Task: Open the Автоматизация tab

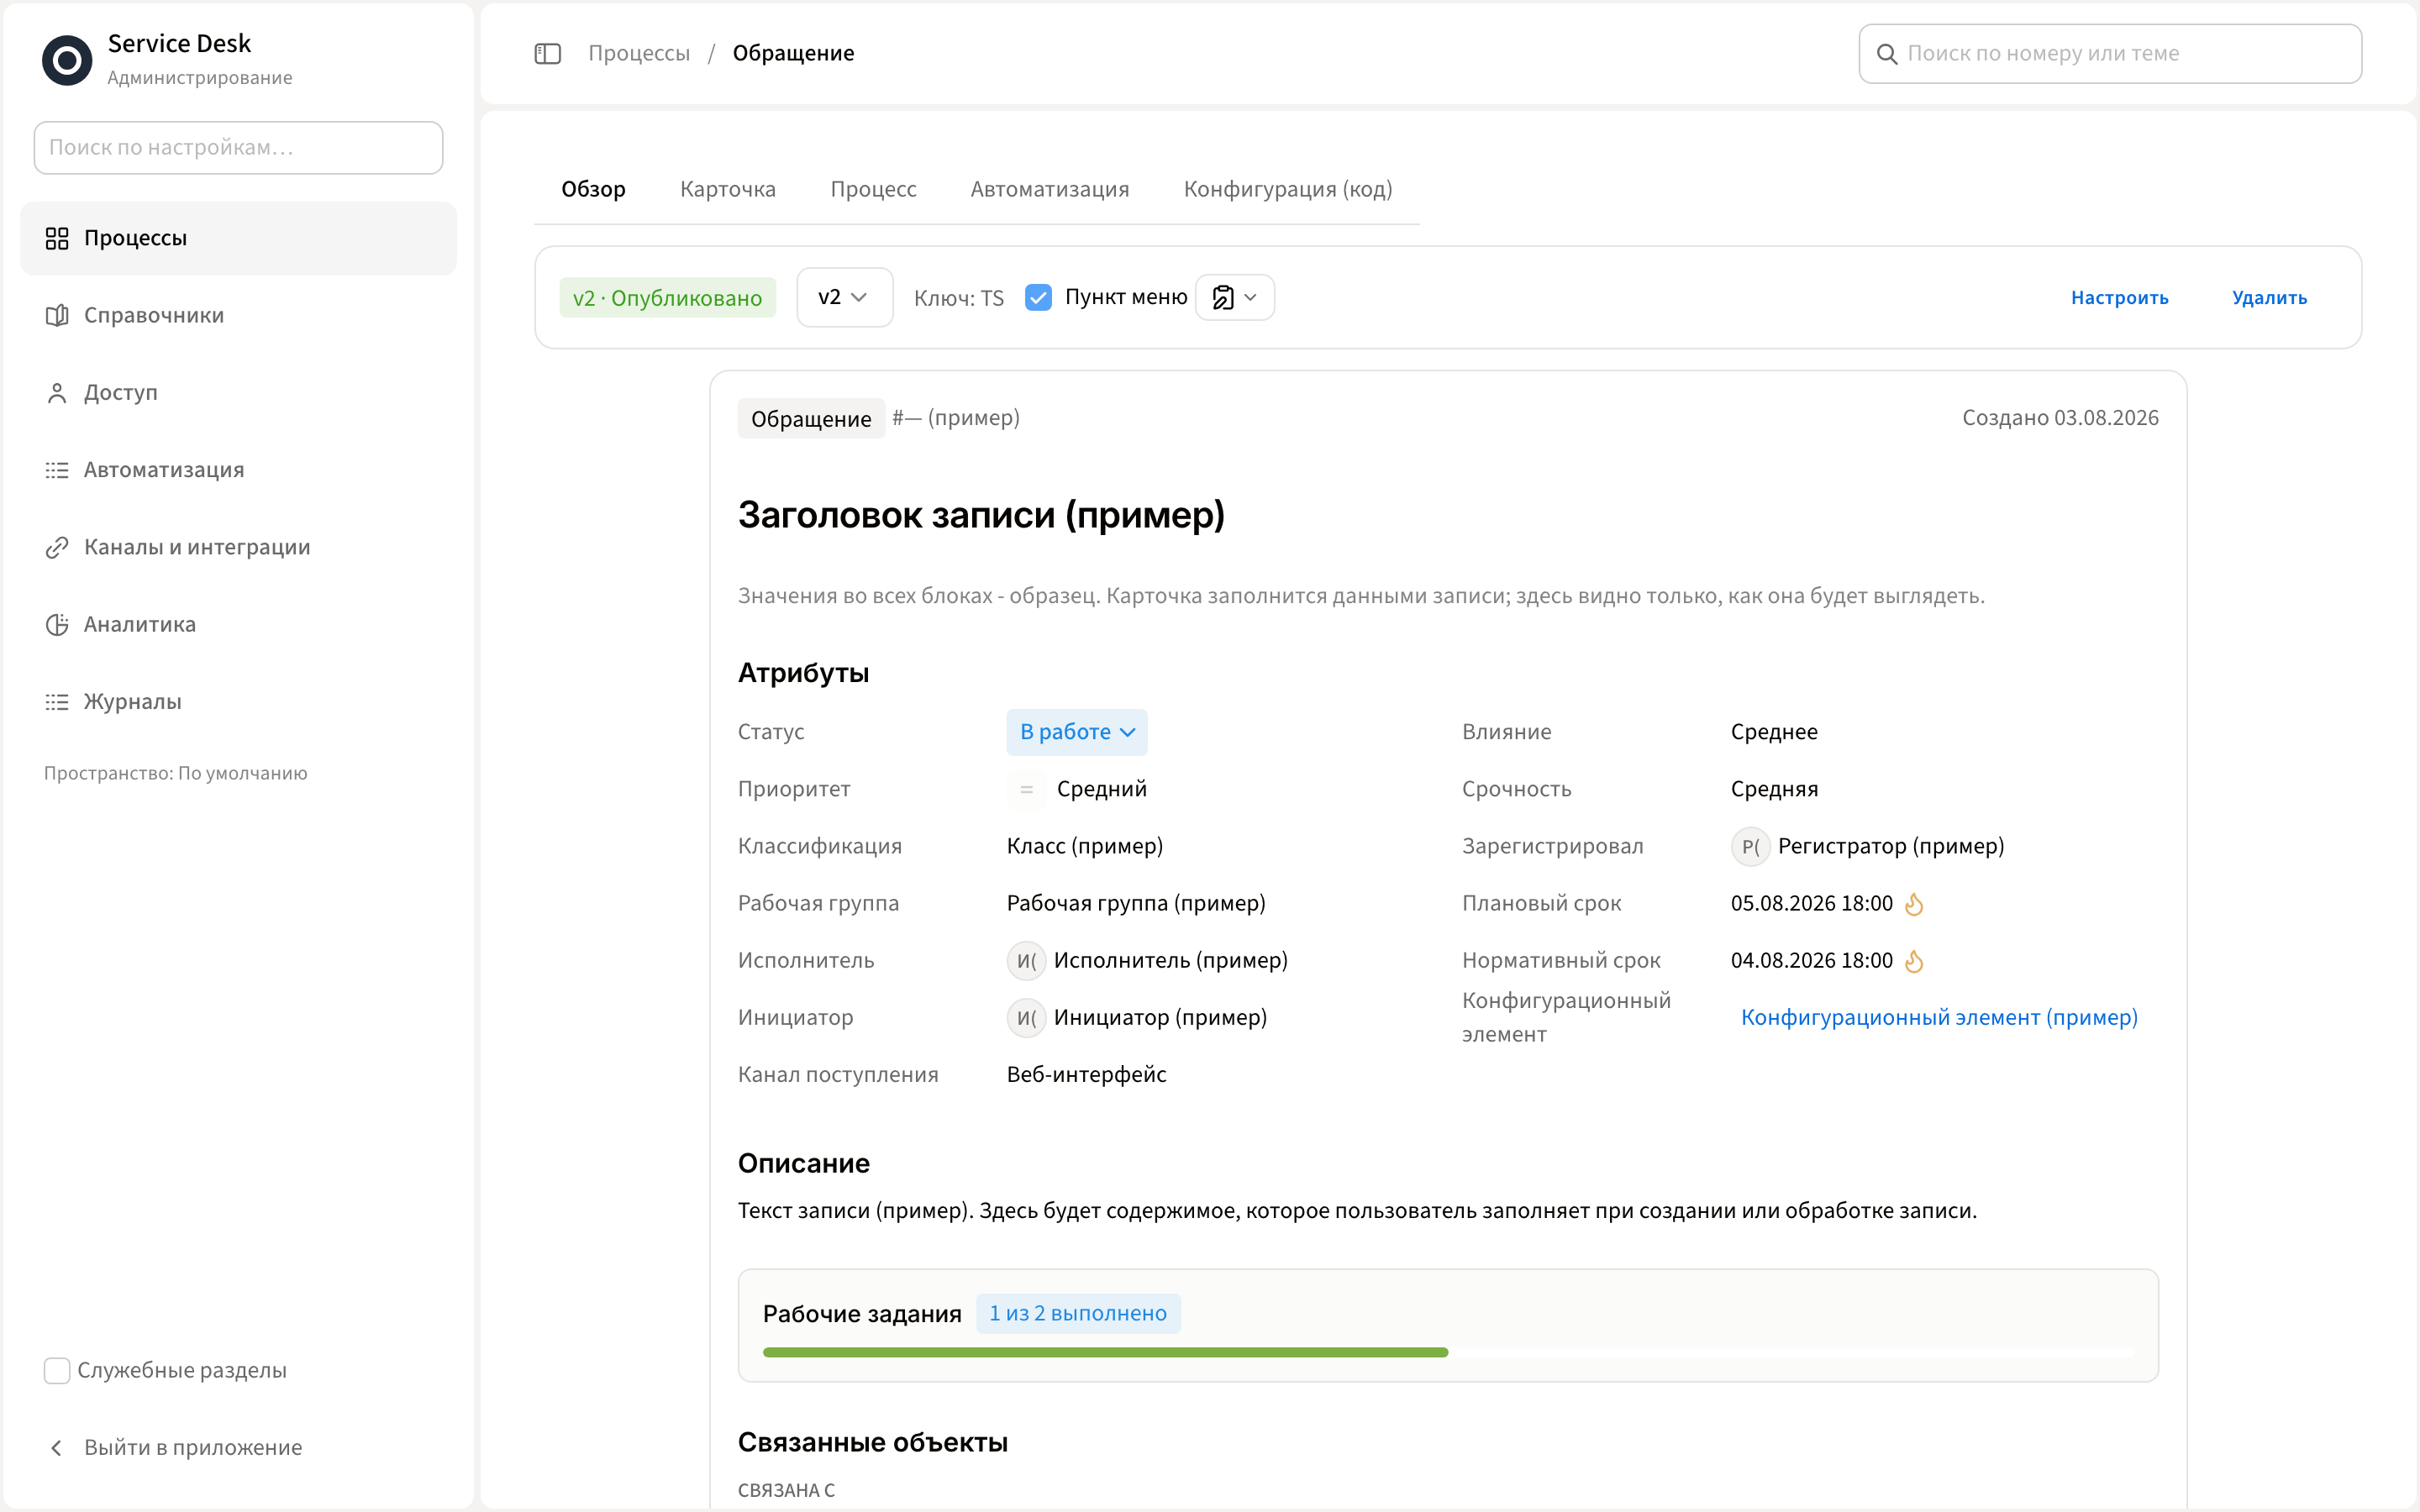Action: [x=1050, y=189]
